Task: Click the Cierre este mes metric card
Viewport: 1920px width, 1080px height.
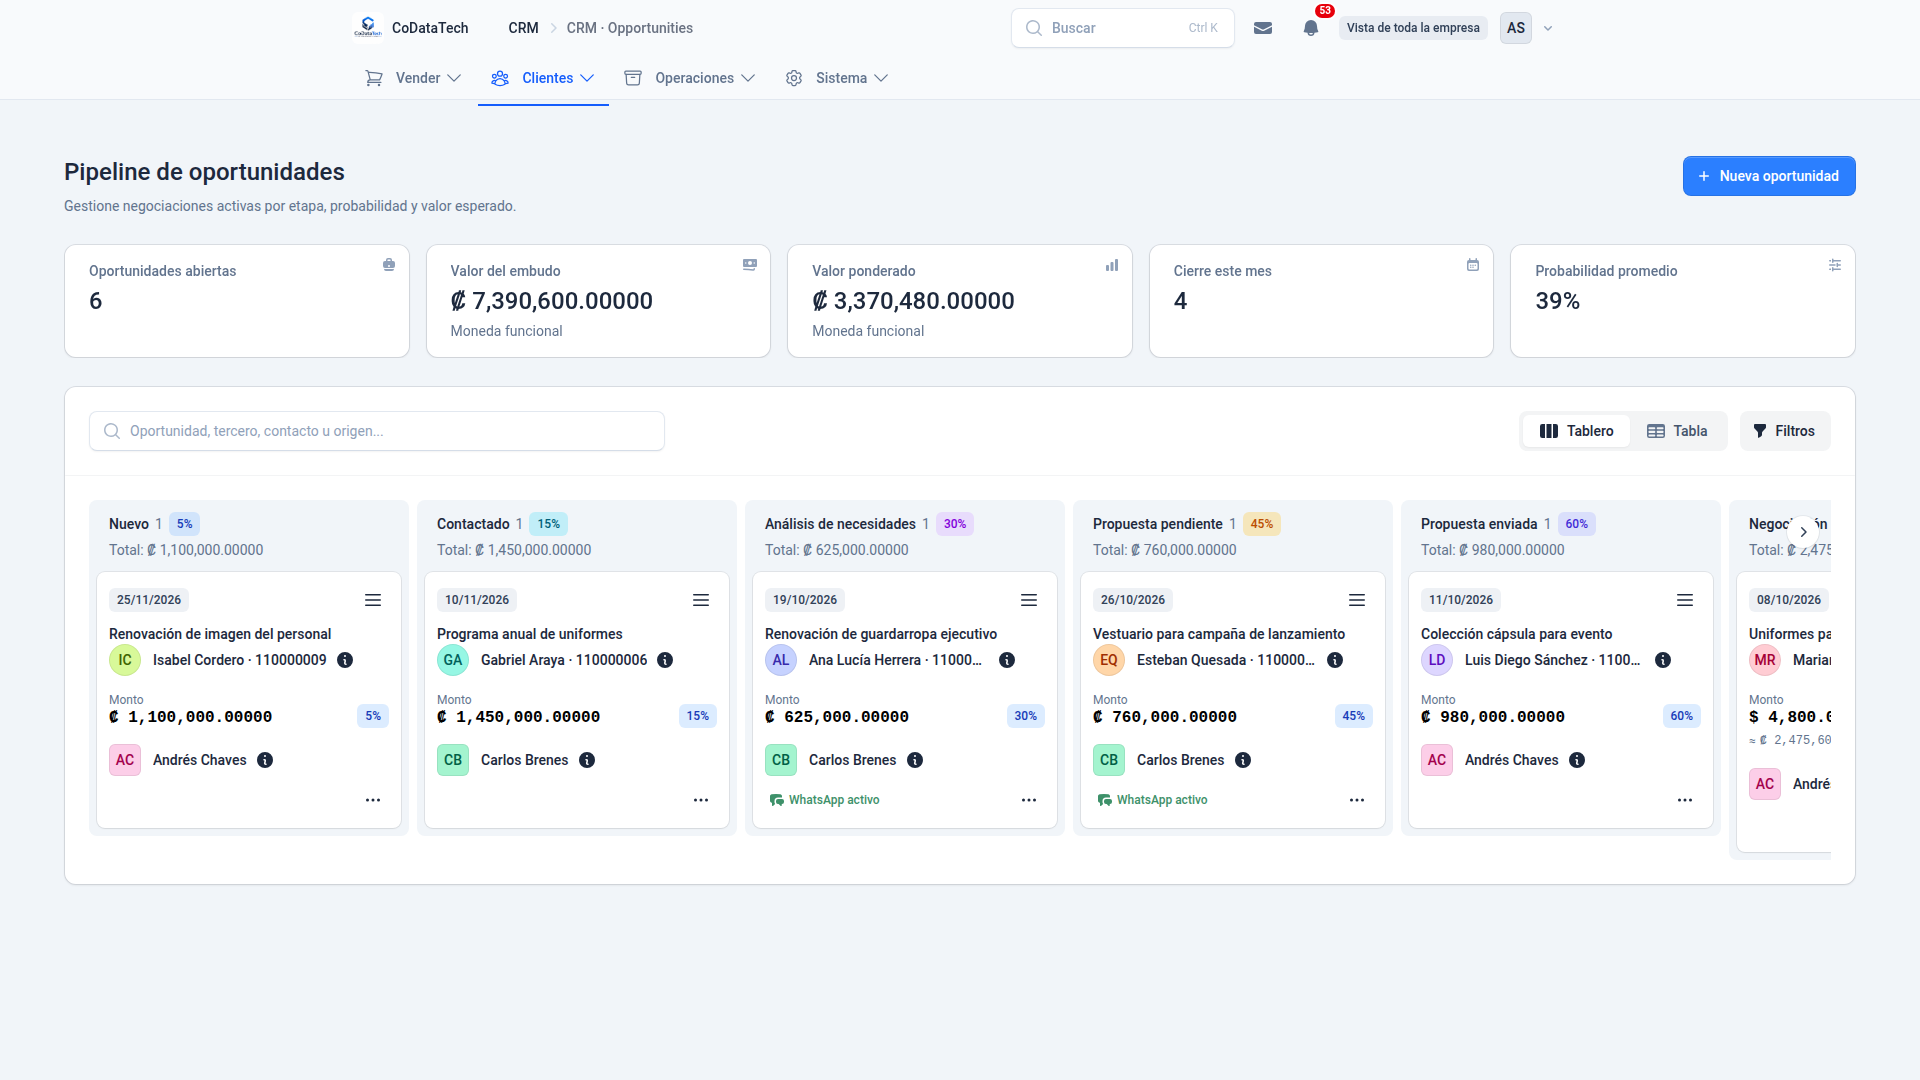Action: pos(1321,301)
